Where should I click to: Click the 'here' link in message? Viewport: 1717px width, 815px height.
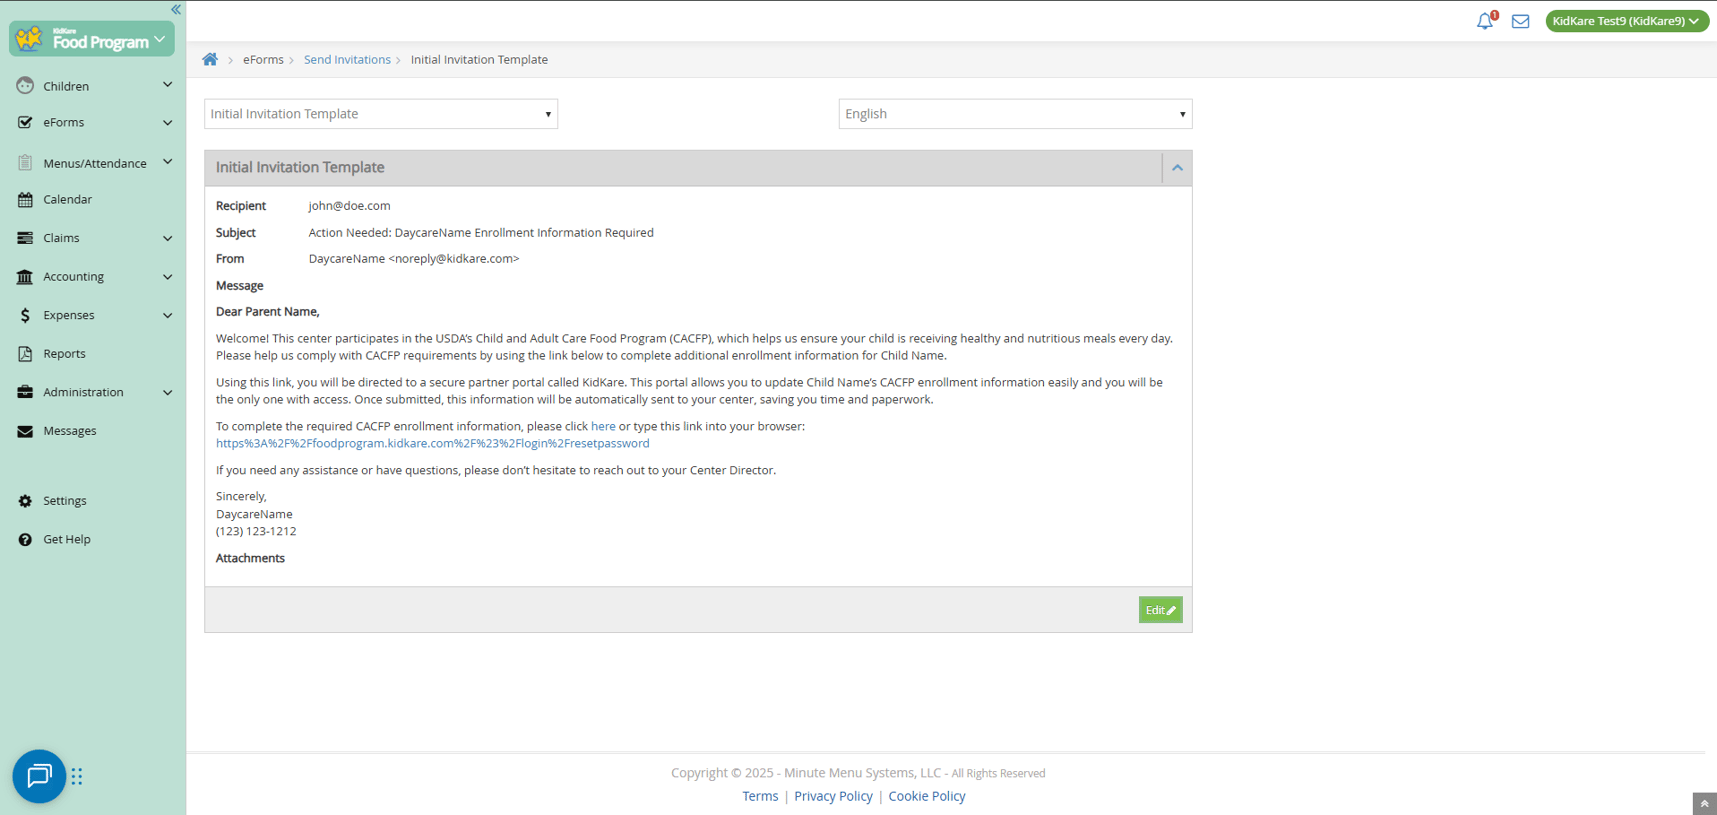click(603, 426)
